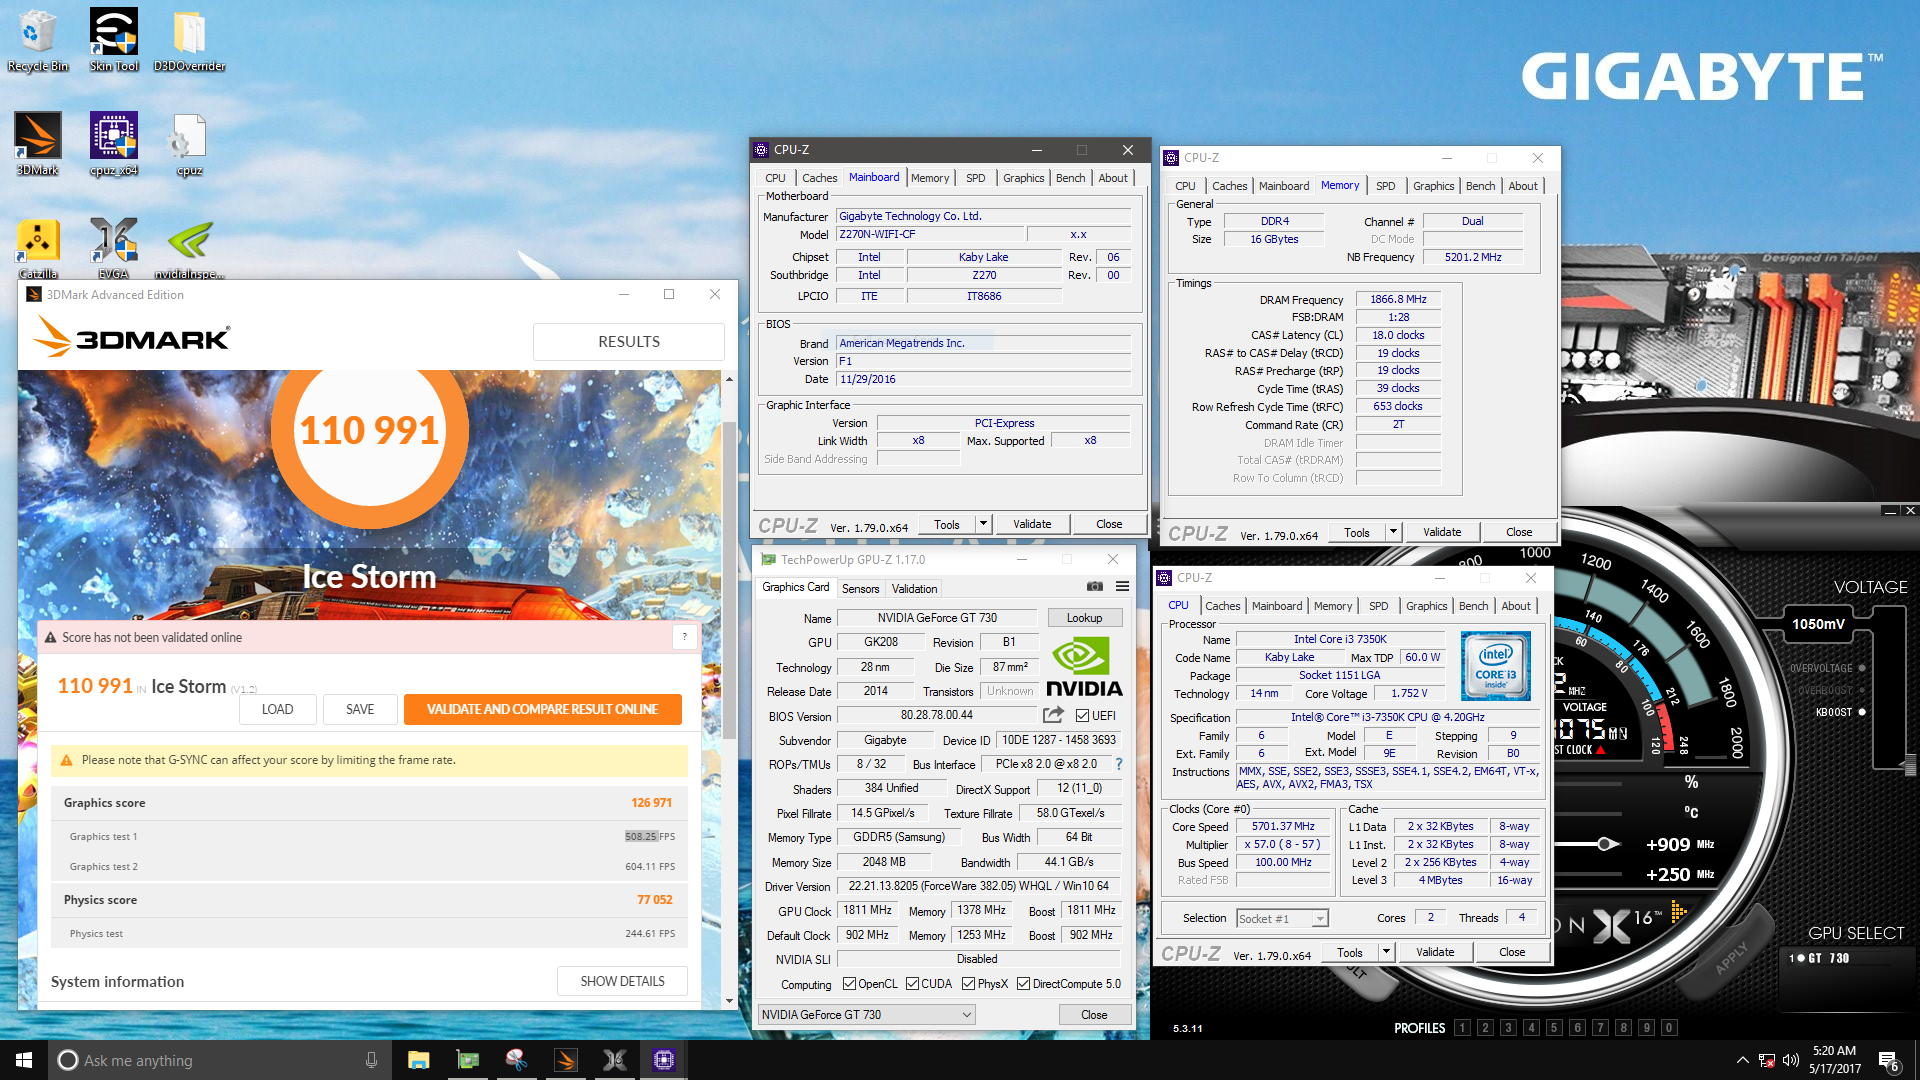Click the GPU-Z screenshot camera icon

tap(1095, 587)
